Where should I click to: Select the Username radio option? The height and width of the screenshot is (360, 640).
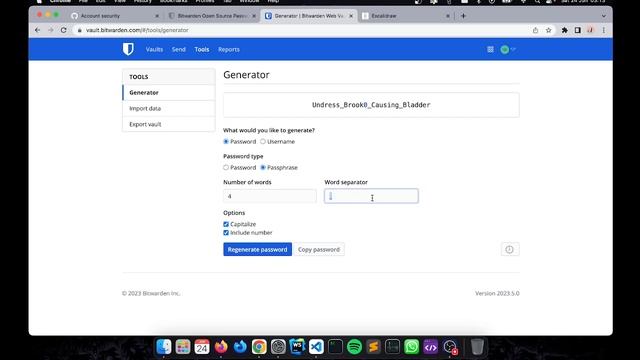click(263, 142)
